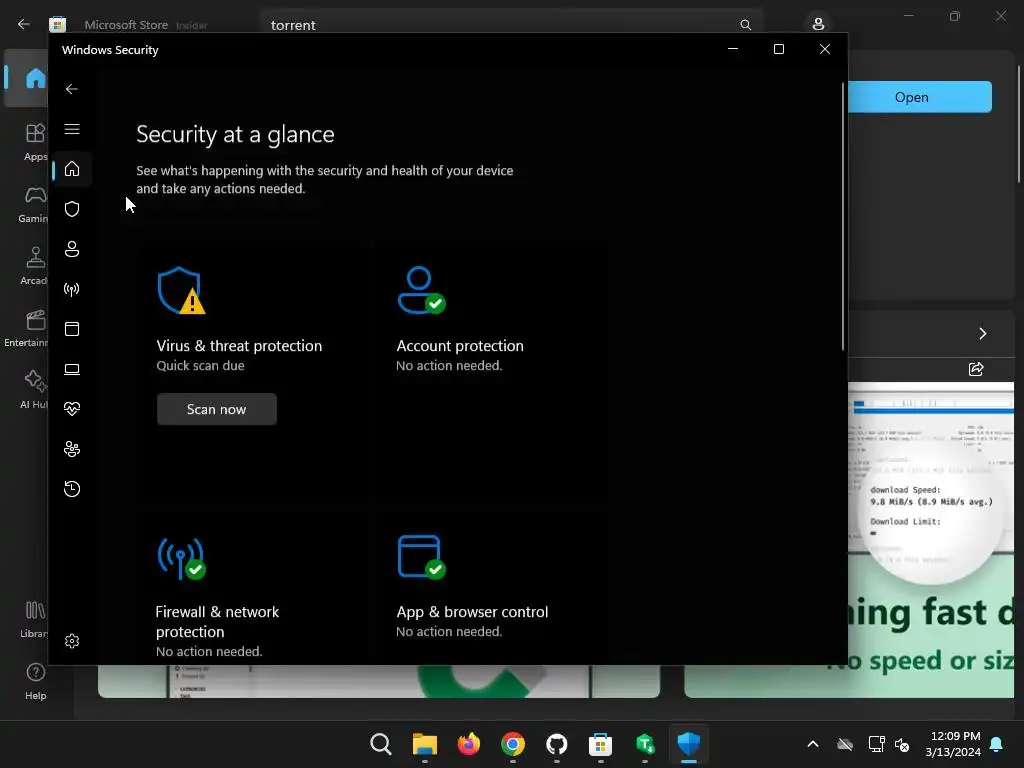The width and height of the screenshot is (1024, 768).
Task: Expand the chevron arrow in Microsoft Store panel
Action: click(983, 334)
